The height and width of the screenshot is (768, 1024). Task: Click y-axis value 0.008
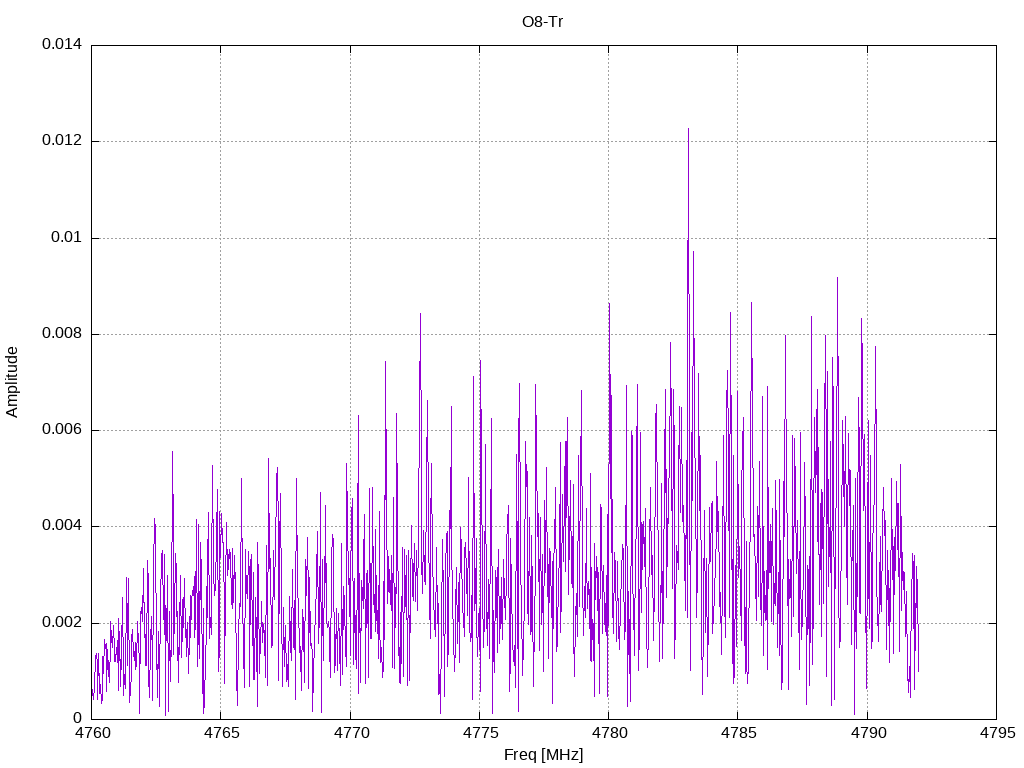(x=62, y=334)
